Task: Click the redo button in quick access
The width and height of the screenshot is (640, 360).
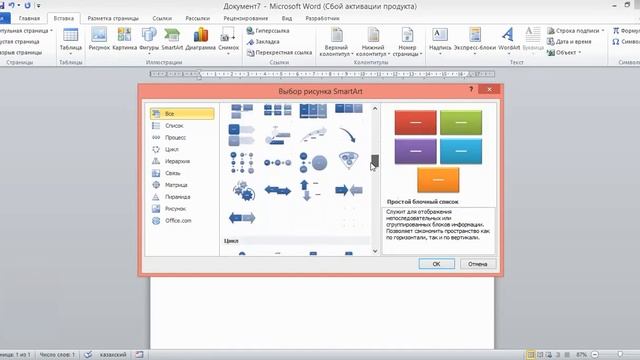Action: pyautogui.click(x=27, y=5)
